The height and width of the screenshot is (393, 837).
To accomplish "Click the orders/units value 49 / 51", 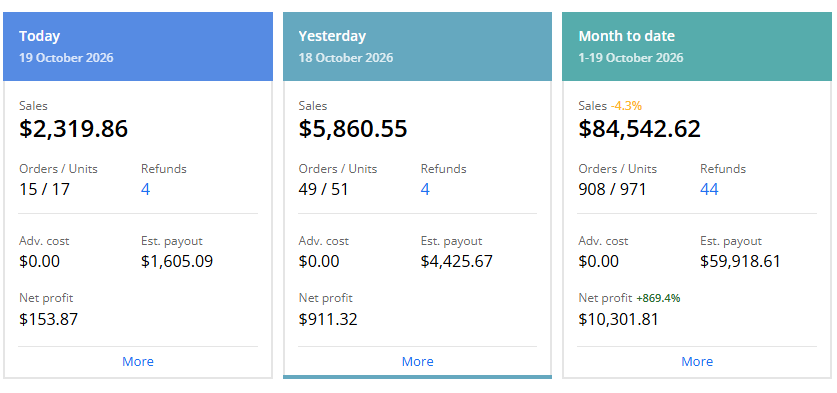I will (323, 189).
